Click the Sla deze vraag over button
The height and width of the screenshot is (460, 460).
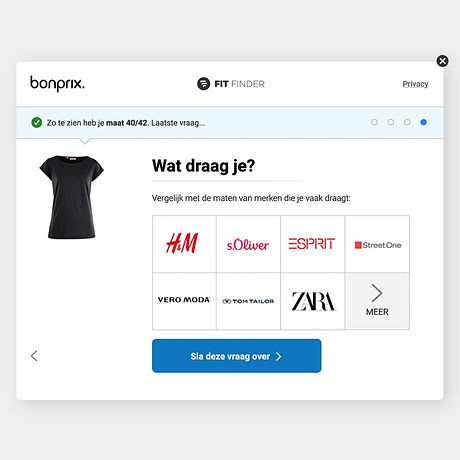[237, 356]
